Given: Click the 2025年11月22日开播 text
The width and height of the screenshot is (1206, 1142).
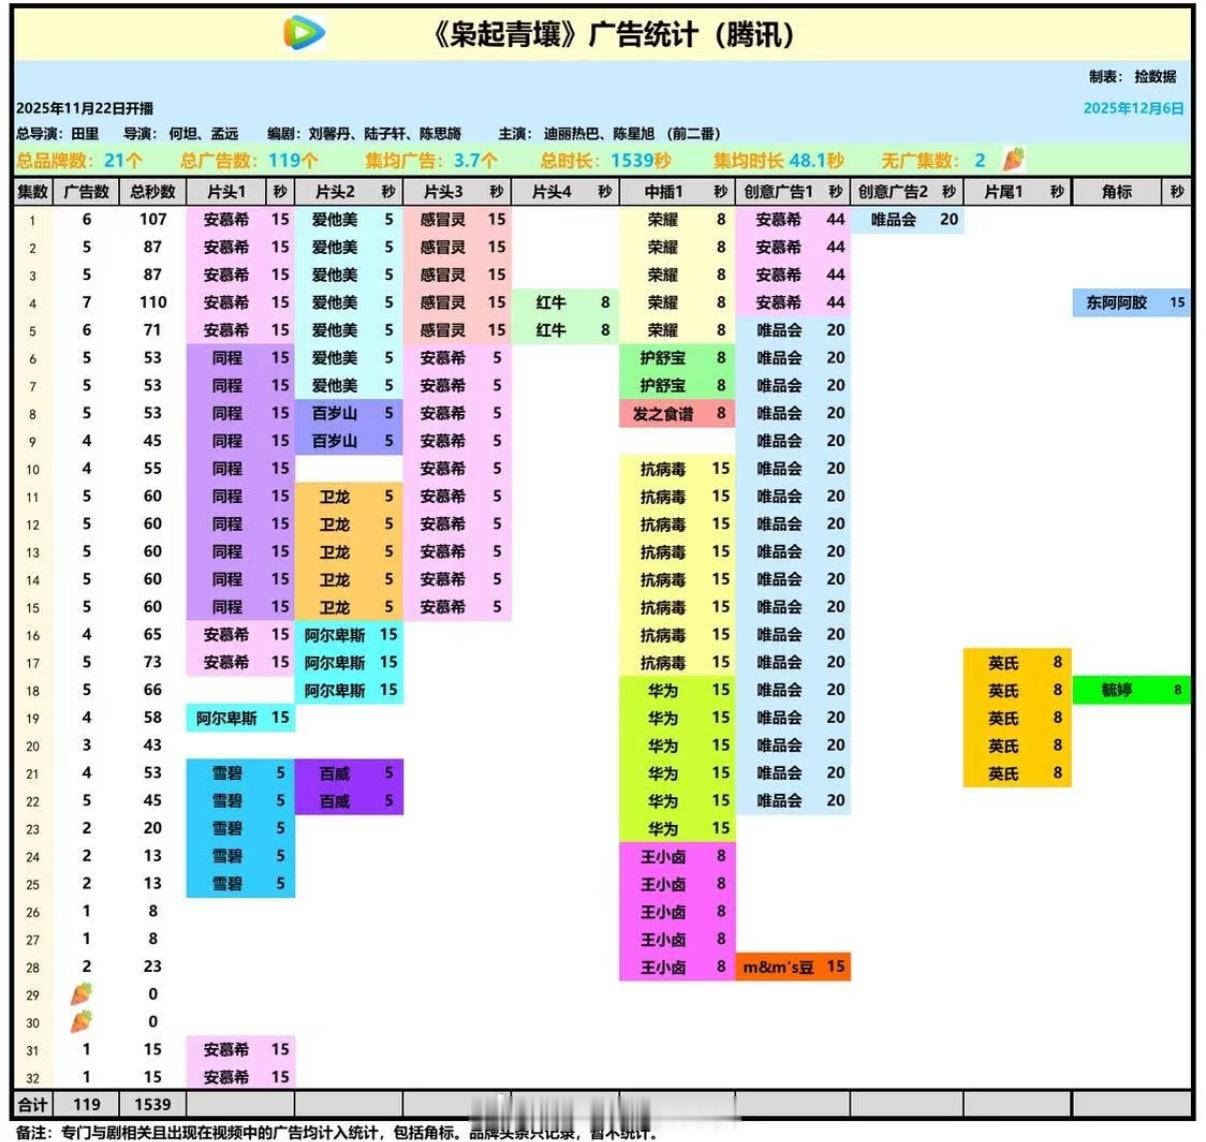Looking at the screenshot, I should click(85, 108).
